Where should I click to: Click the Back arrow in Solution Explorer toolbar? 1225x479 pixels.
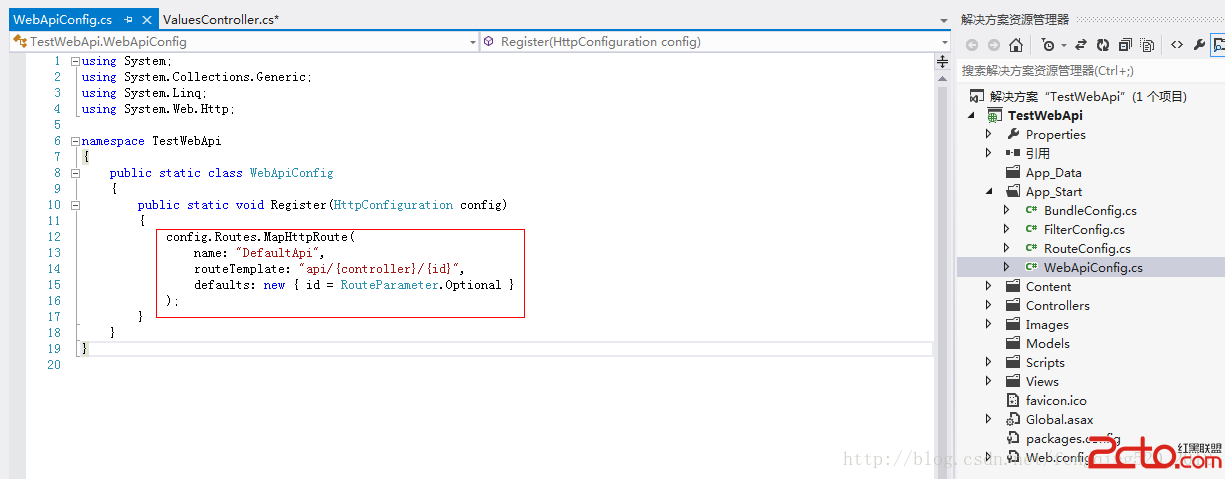tap(971, 45)
